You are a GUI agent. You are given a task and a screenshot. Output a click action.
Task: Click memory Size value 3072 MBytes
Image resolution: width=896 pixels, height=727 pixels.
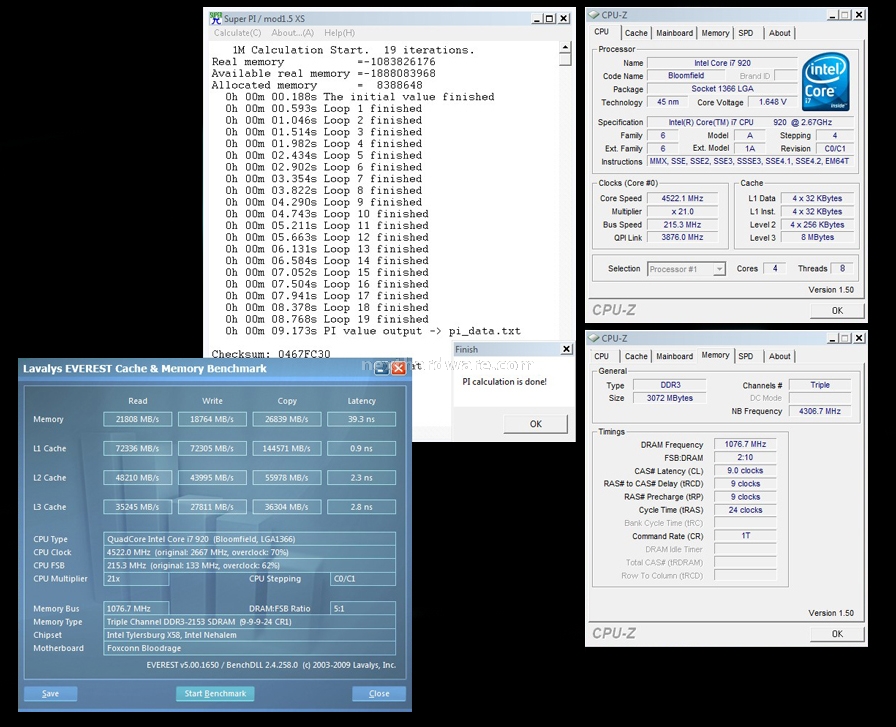click(670, 398)
